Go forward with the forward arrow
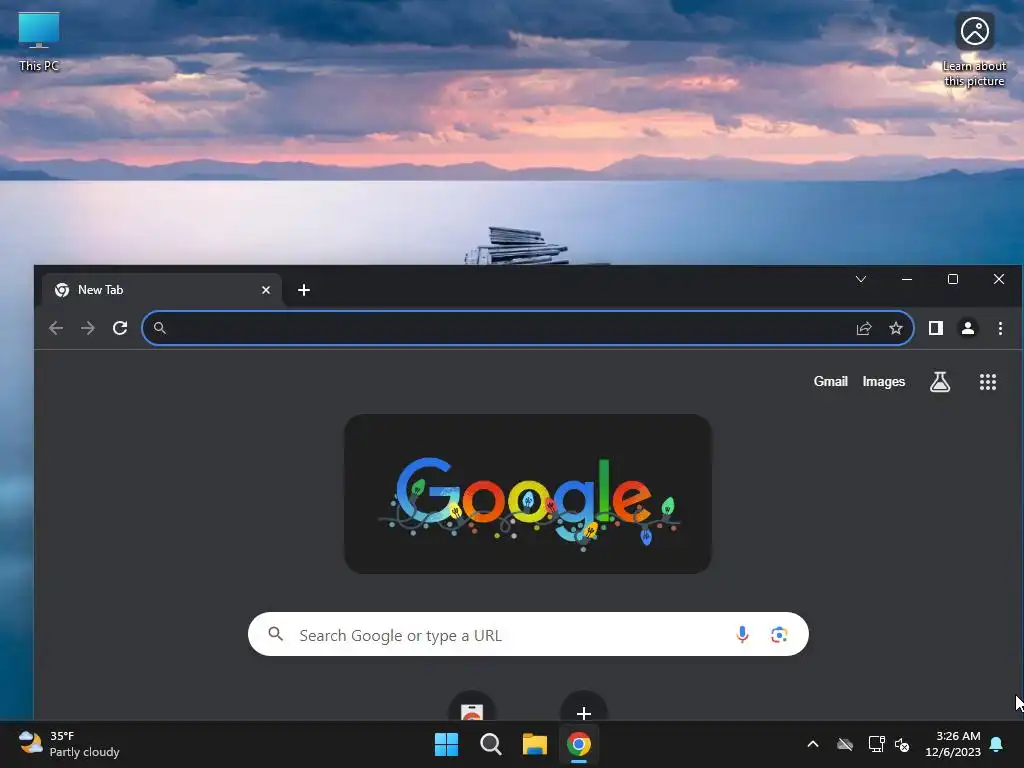The height and width of the screenshot is (768, 1024). click(88, 328)
